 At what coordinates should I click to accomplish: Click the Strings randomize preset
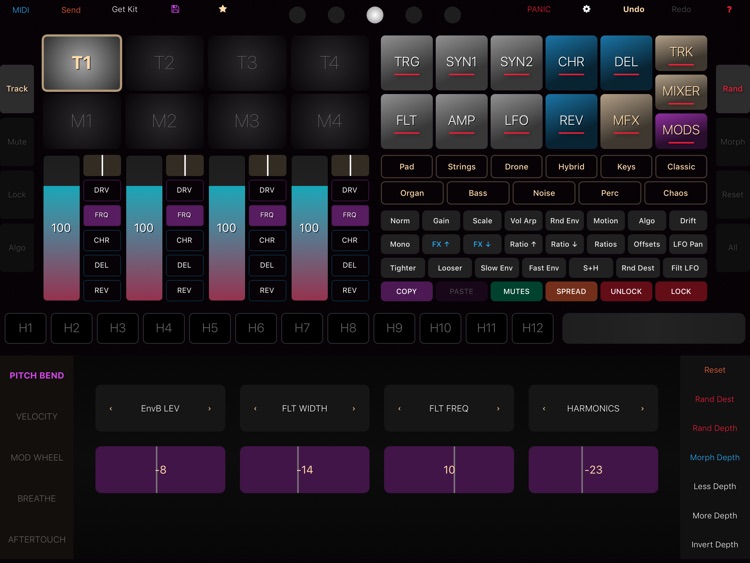click(x=461, y=167)
